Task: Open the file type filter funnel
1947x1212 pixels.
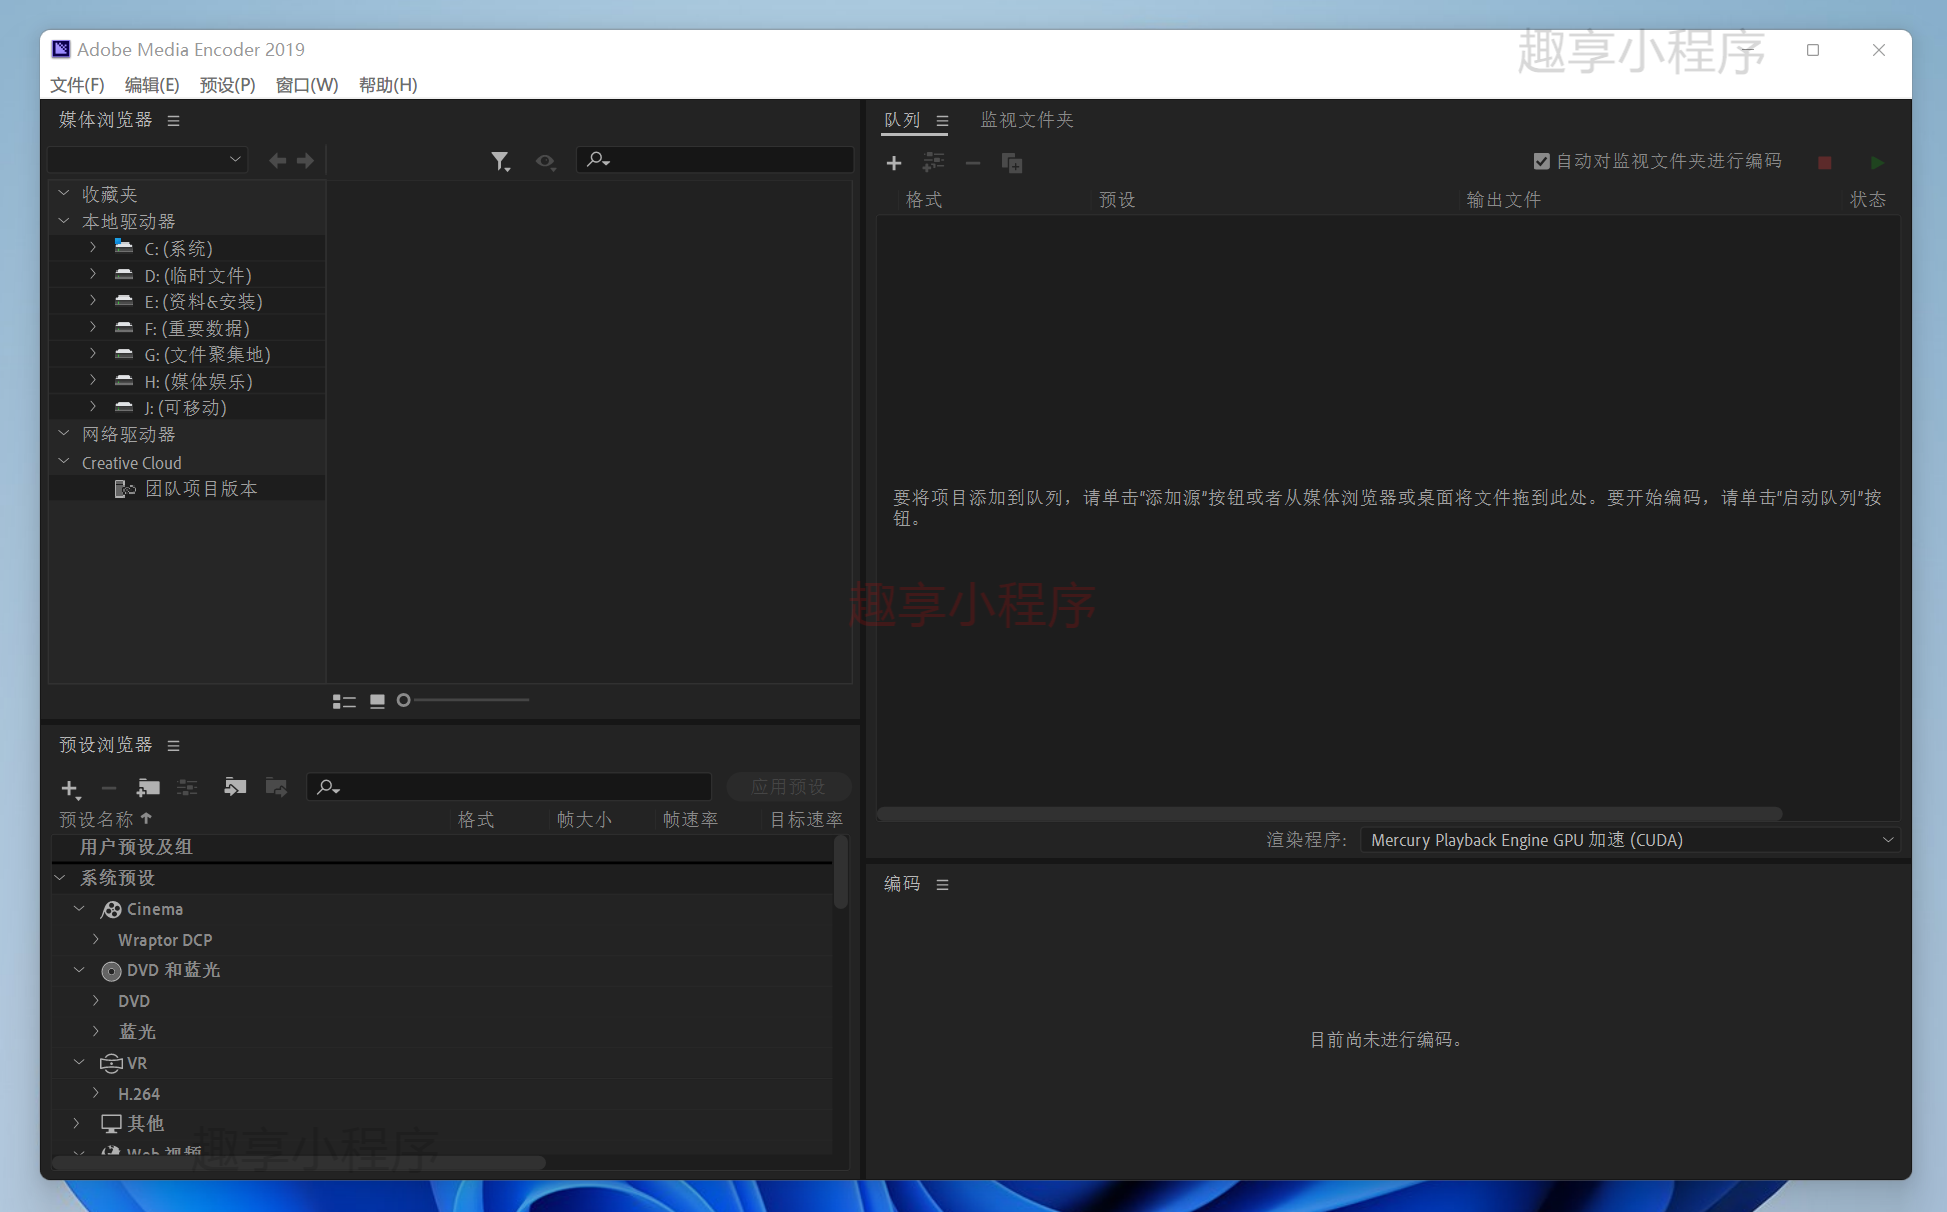Action: point(501,161)
